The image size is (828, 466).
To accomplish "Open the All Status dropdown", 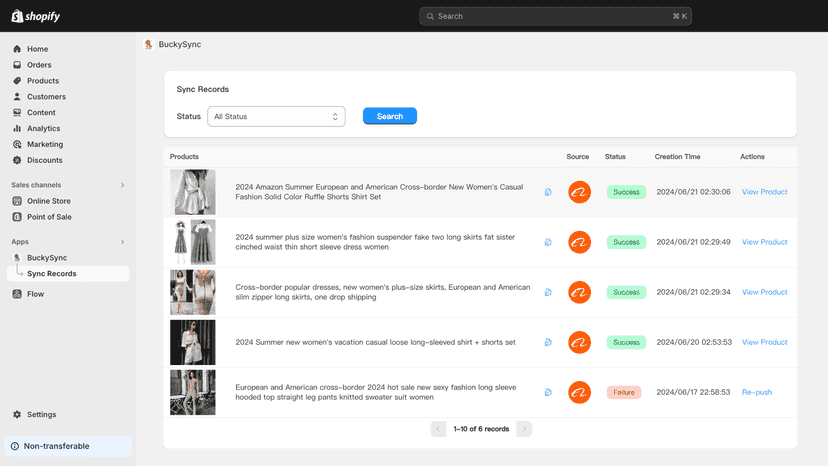I will (276, 116).
